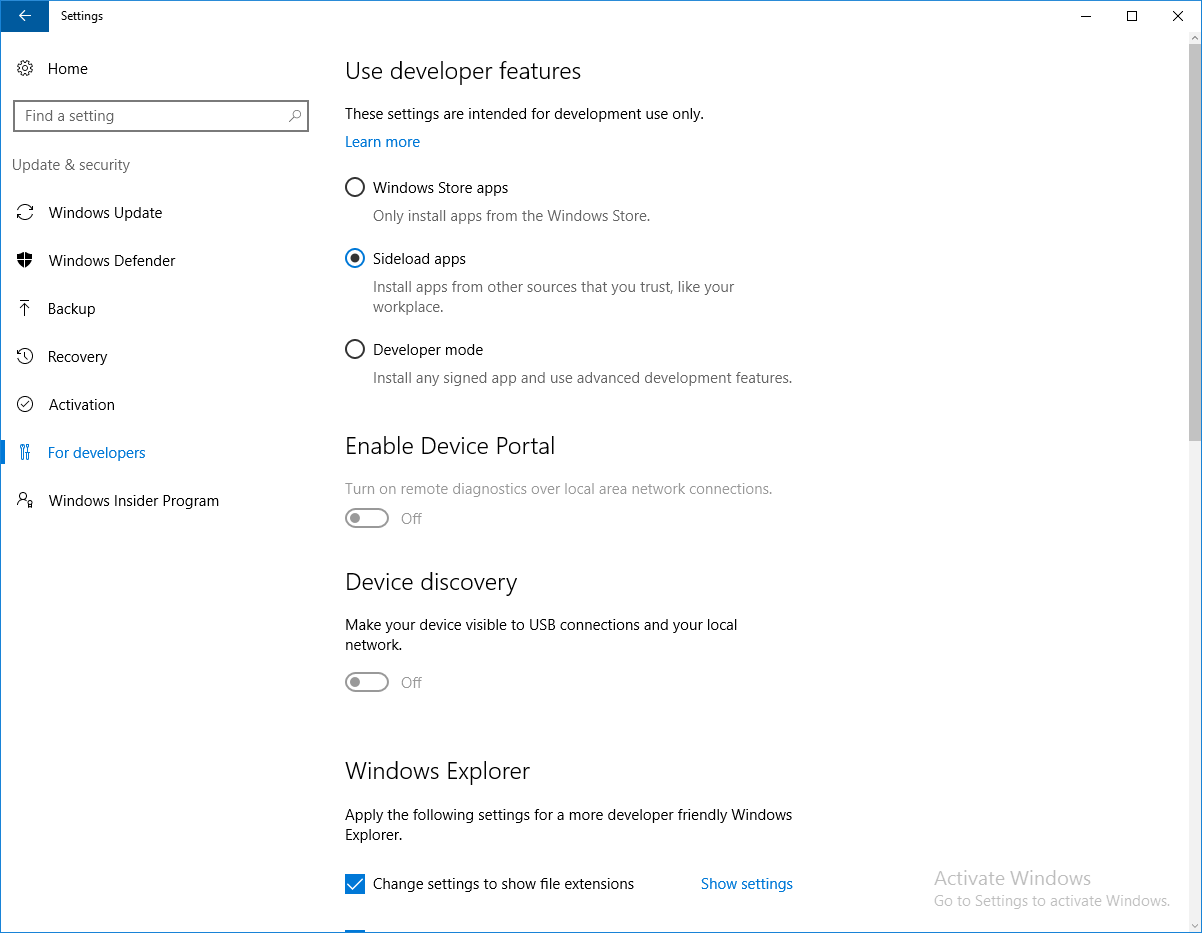Click the Windows Update sync icon

[x=25, y=213]
